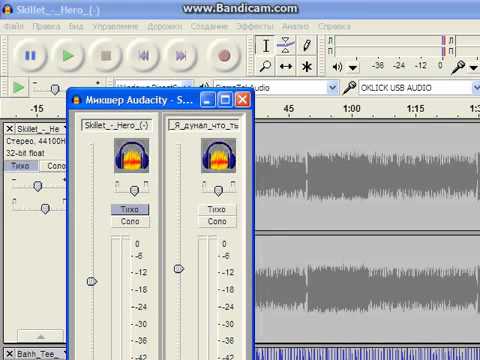Click the Skillet headphones instrument icon in mixer
The image size is (480, 360).
coord(131,156)
